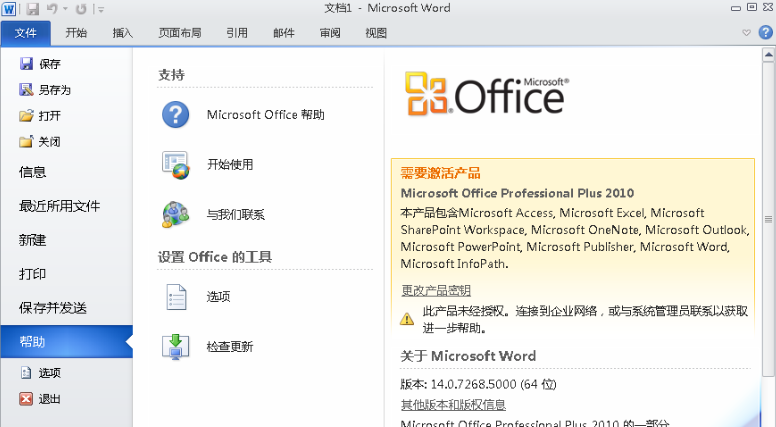776x427 pixels.
Task: Switch to the 开始 ribbon tab
Action: 76,33
